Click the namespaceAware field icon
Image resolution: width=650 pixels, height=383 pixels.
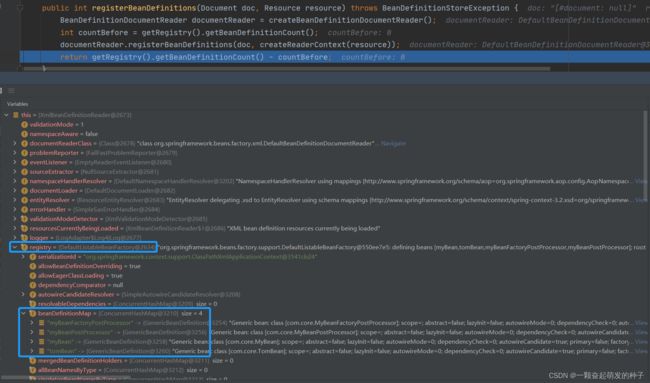(24, 134)
